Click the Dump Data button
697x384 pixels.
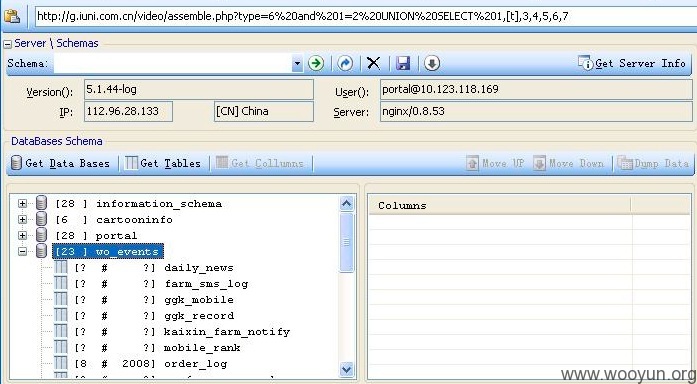tap(653, 163)
